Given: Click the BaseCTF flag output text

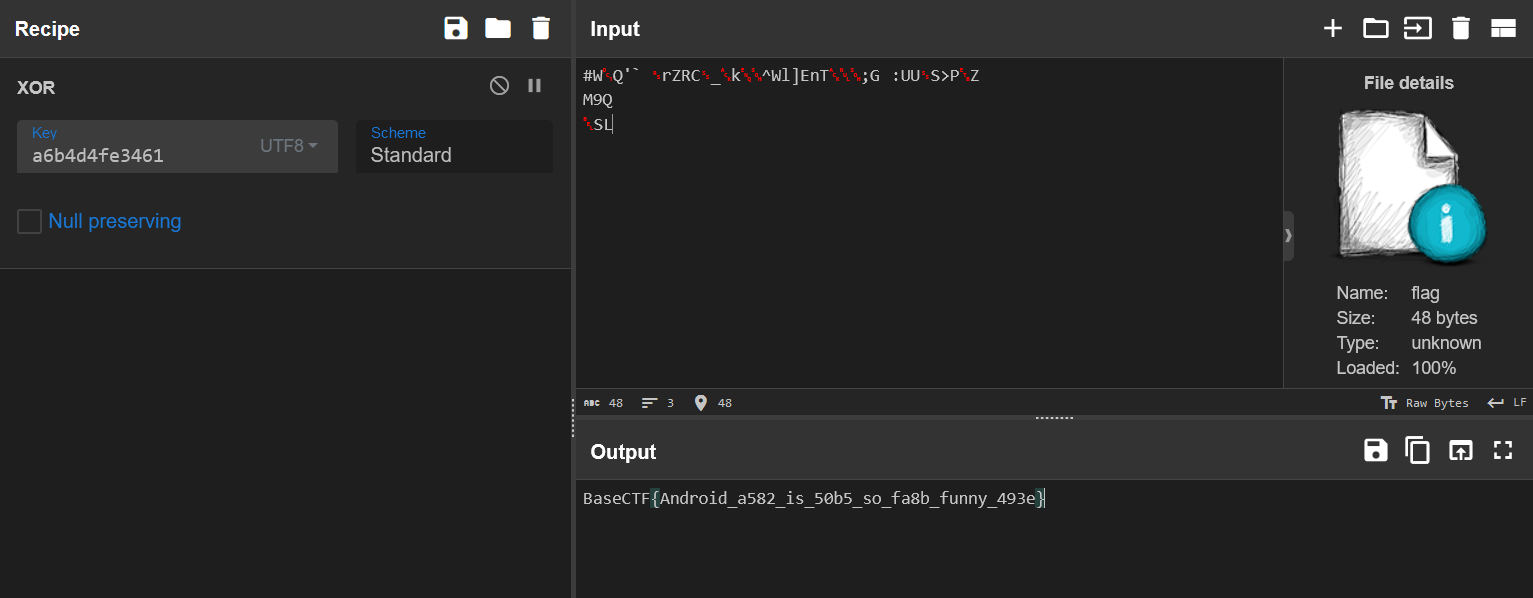Looking at the screenshot, I should point(814,498).
